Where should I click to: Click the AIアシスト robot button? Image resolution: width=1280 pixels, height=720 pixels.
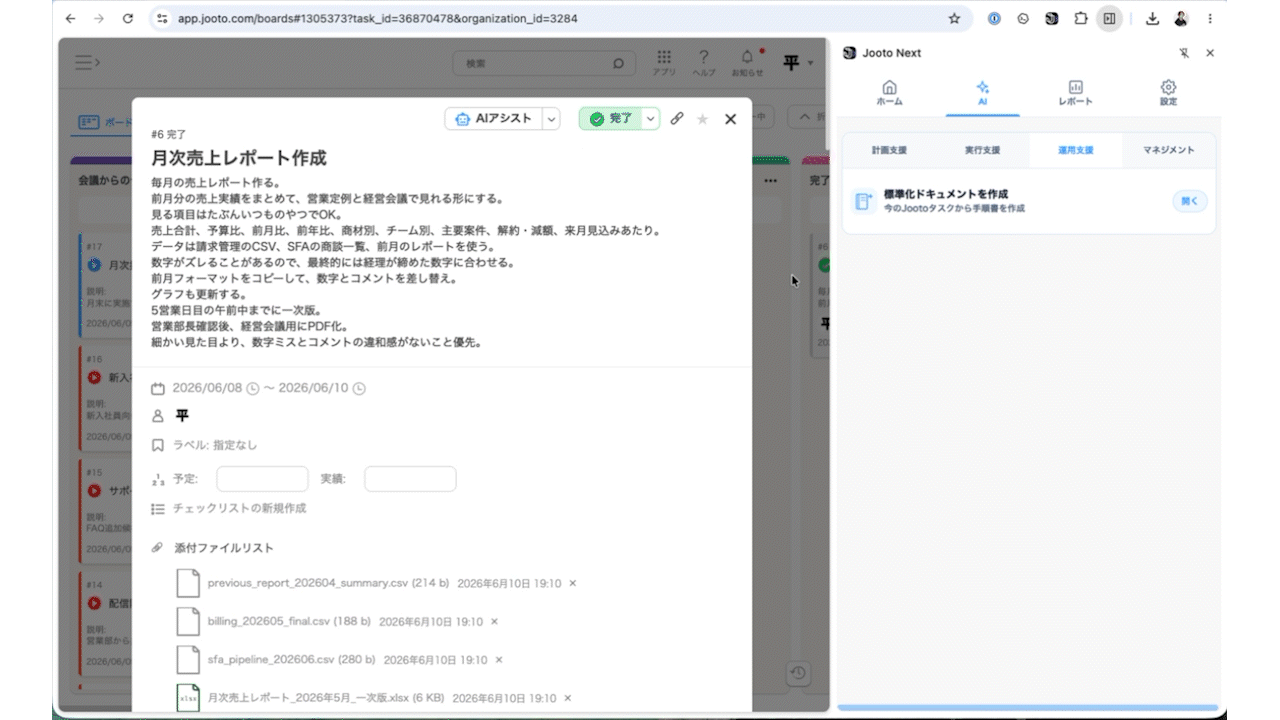tap(493, 118)
